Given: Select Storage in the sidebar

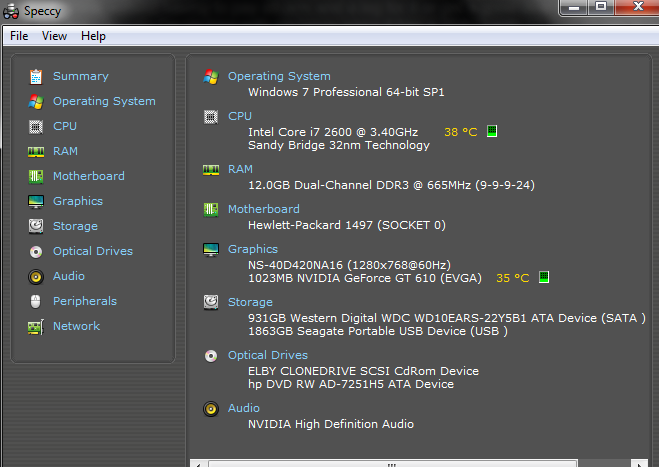Looking at the screenshot, I should click(x=75, y=227).
